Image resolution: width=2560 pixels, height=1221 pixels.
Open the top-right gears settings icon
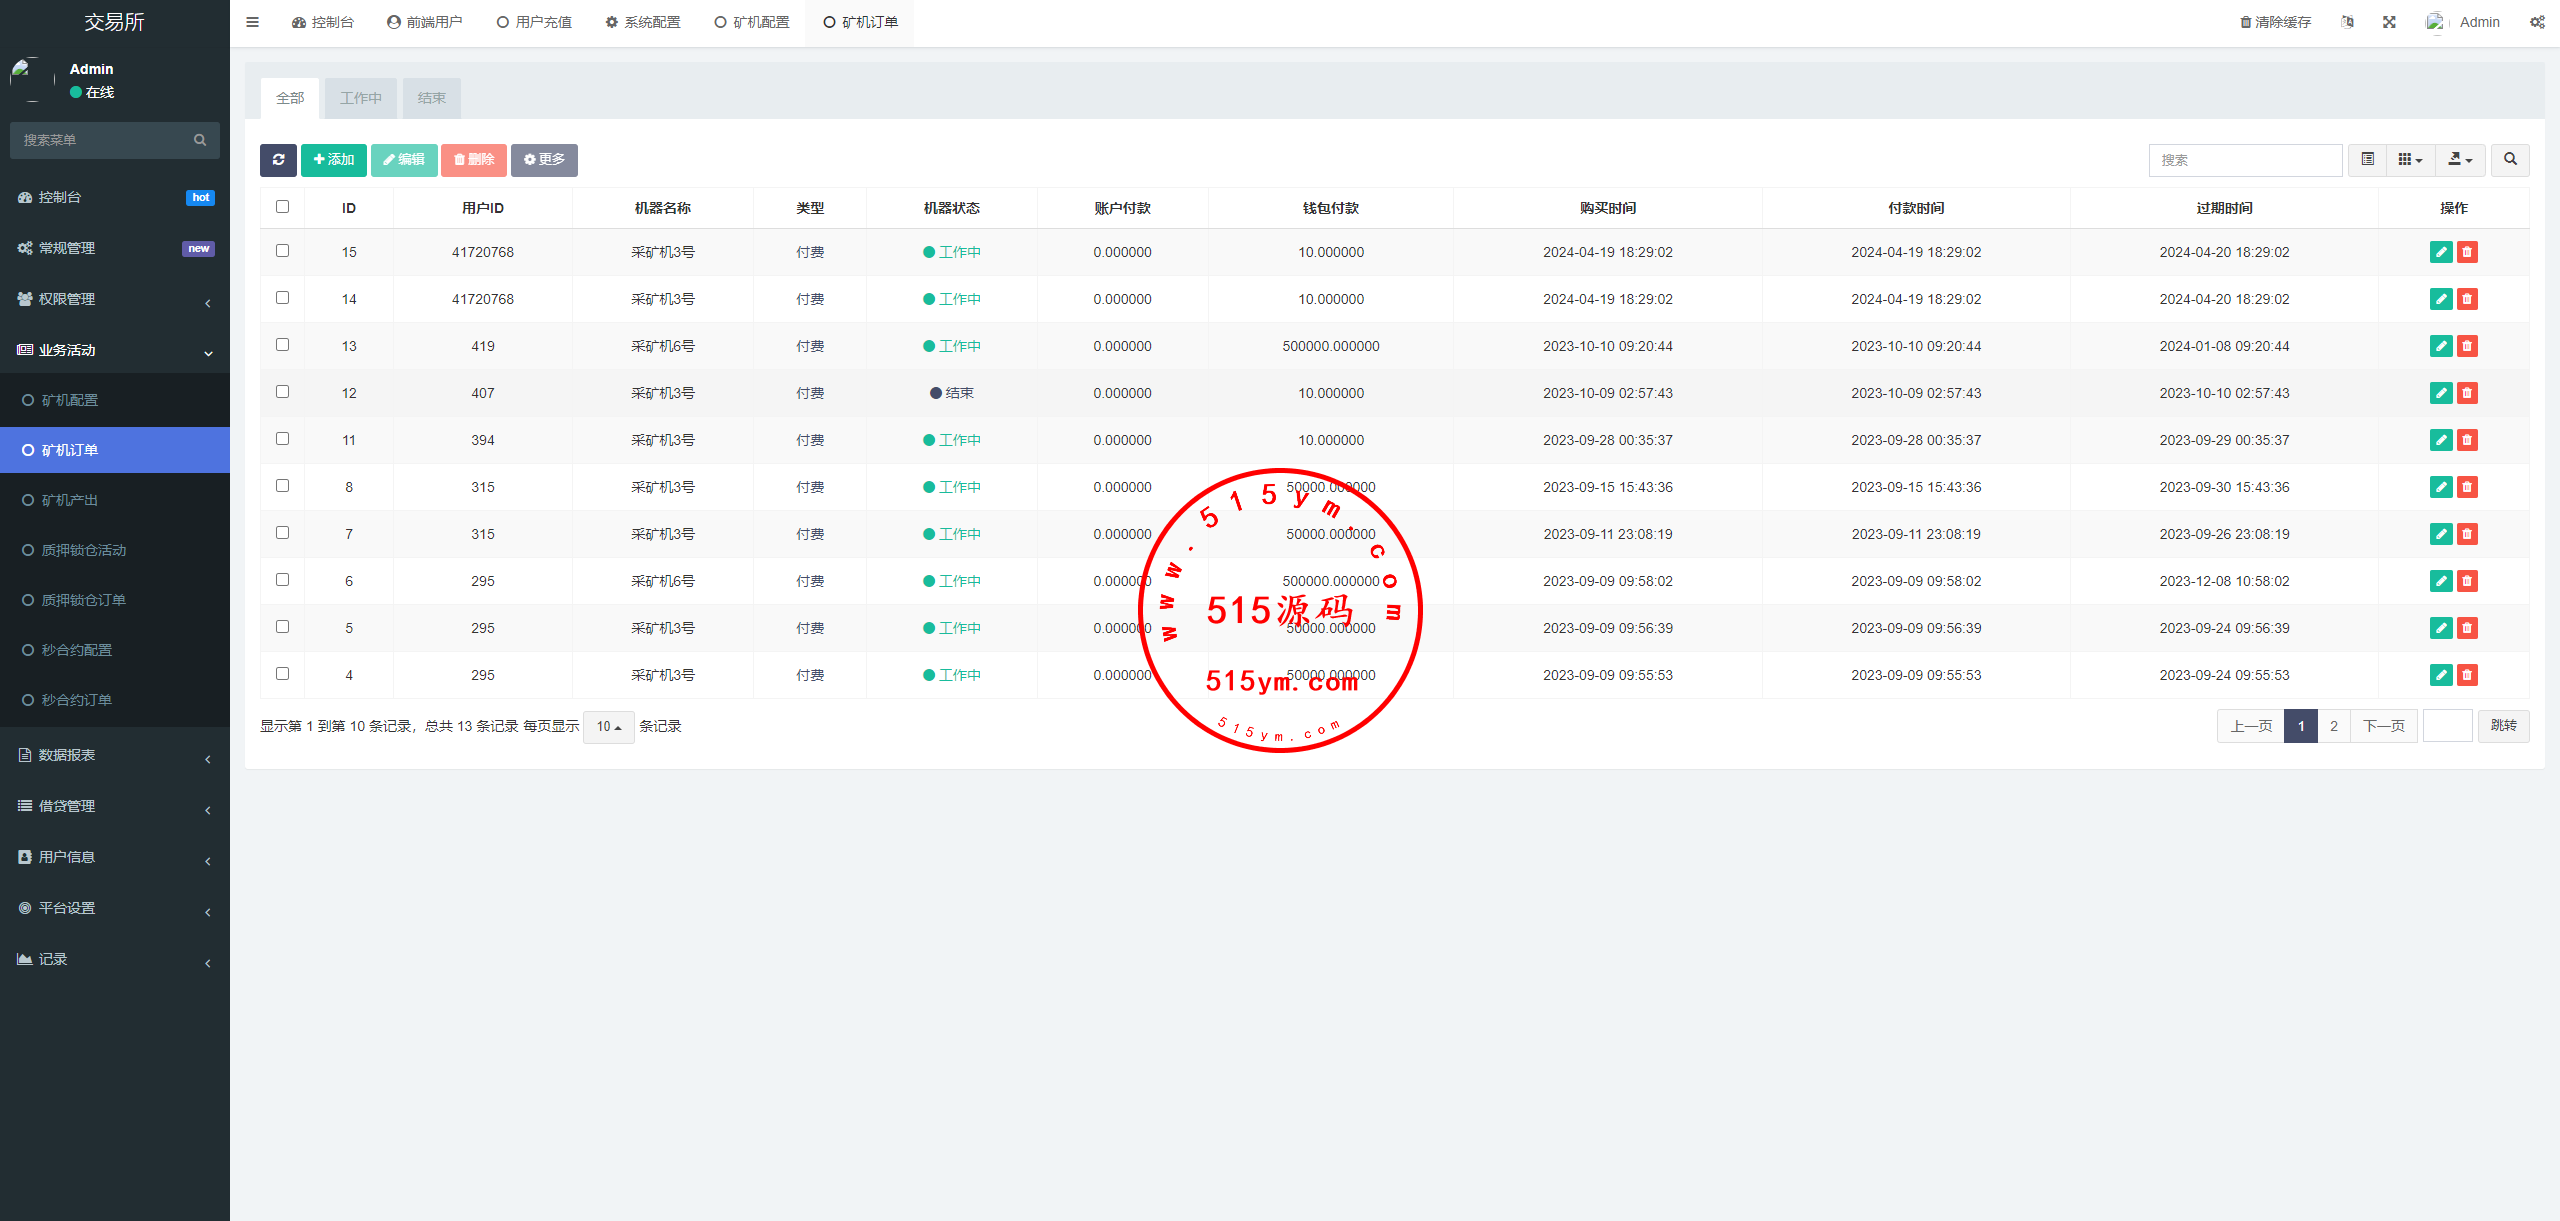2537,22
